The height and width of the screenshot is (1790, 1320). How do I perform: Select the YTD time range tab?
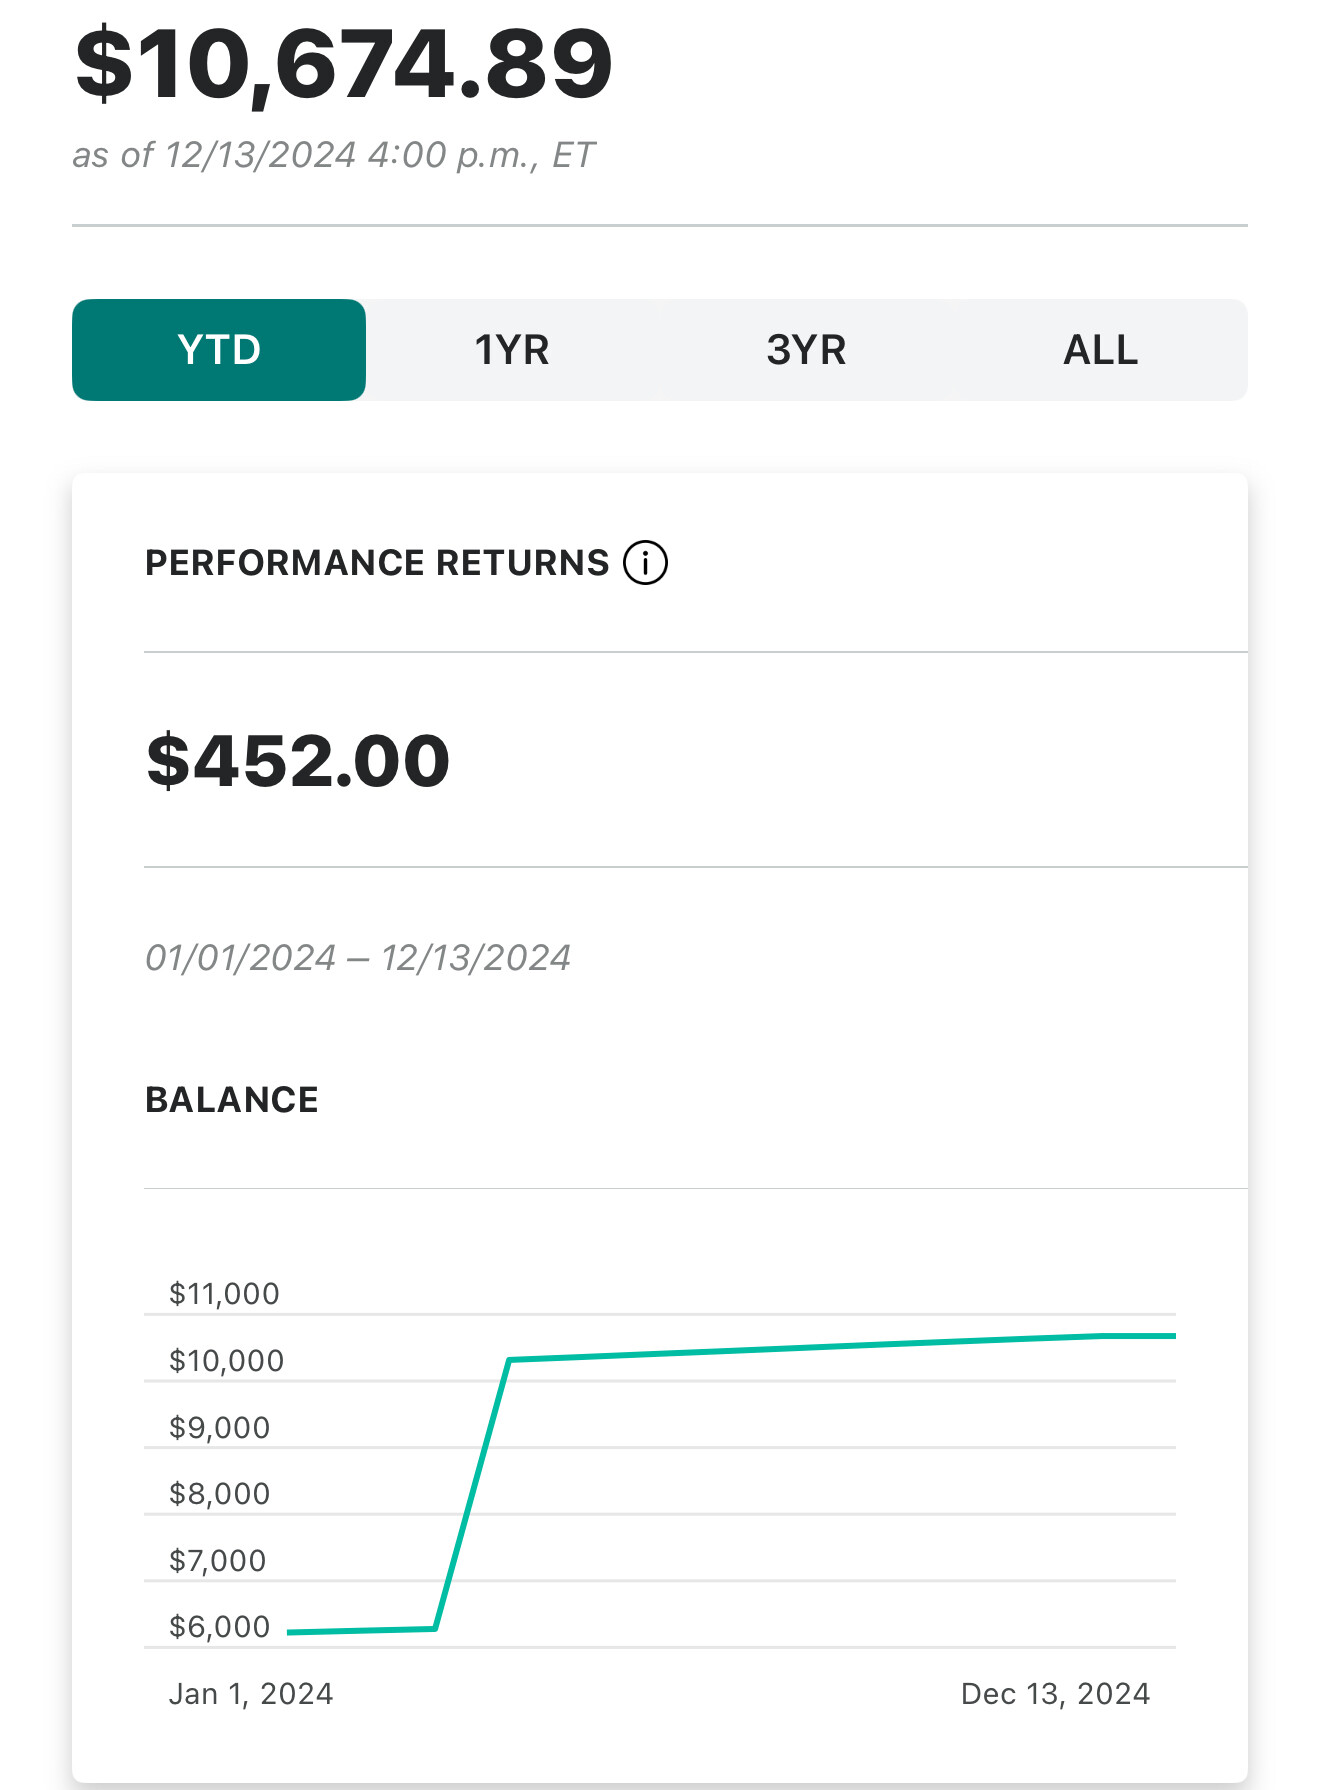click(219, 350)
